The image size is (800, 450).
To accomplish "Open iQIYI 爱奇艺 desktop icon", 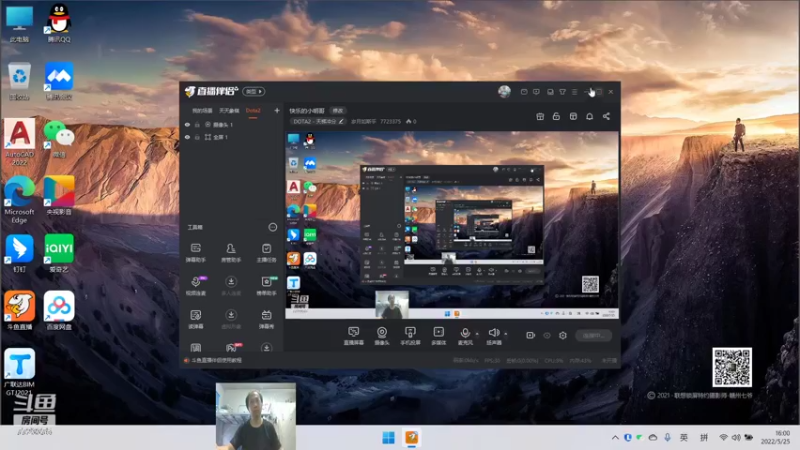I will (59, 253).
